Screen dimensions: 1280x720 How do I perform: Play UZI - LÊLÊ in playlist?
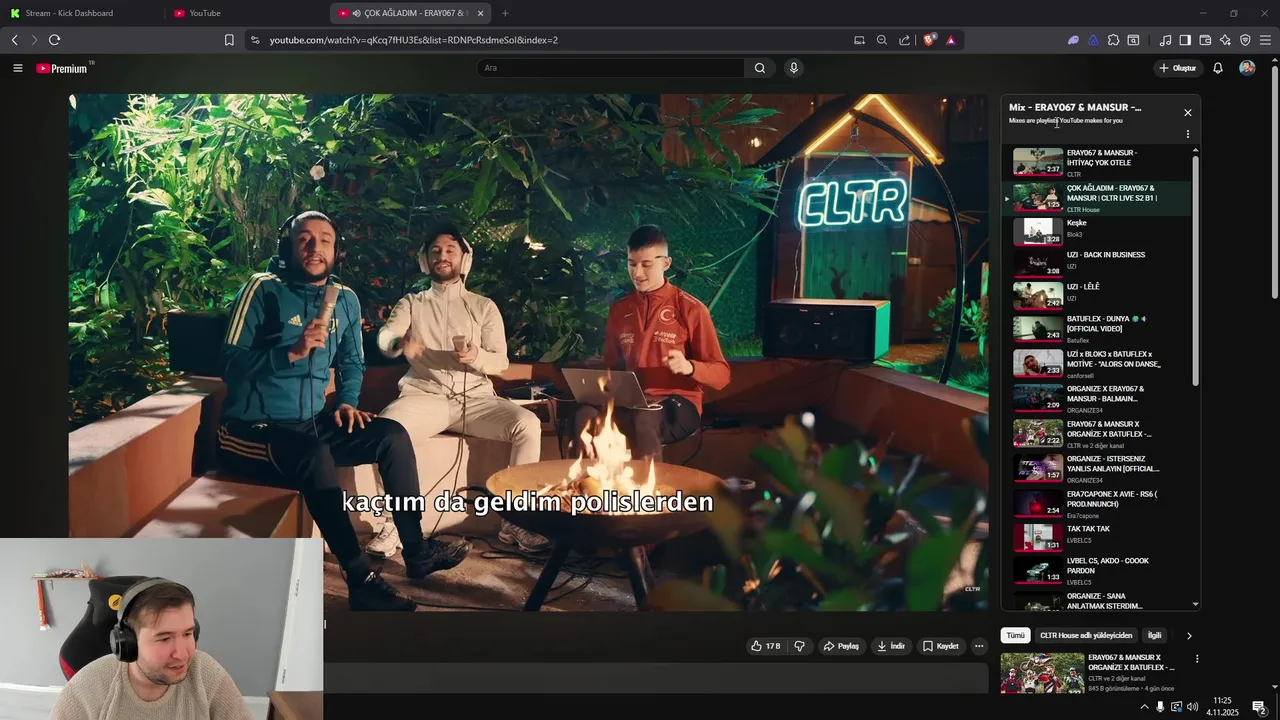[1097, 294]
